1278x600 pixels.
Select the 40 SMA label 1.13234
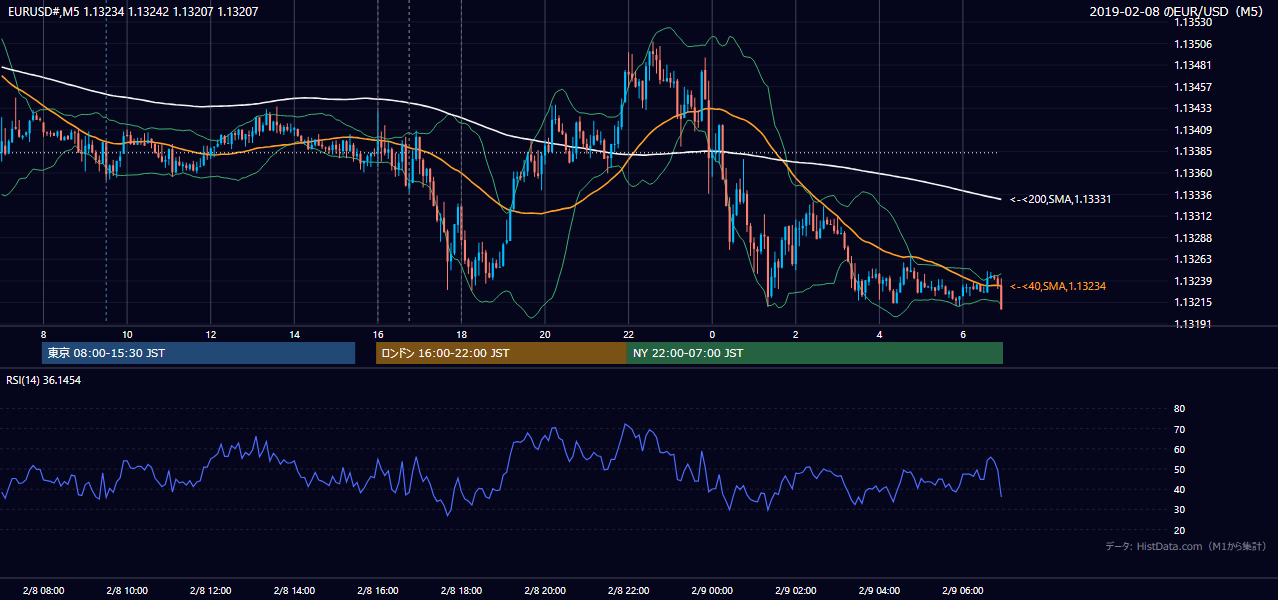point(1058,286)
